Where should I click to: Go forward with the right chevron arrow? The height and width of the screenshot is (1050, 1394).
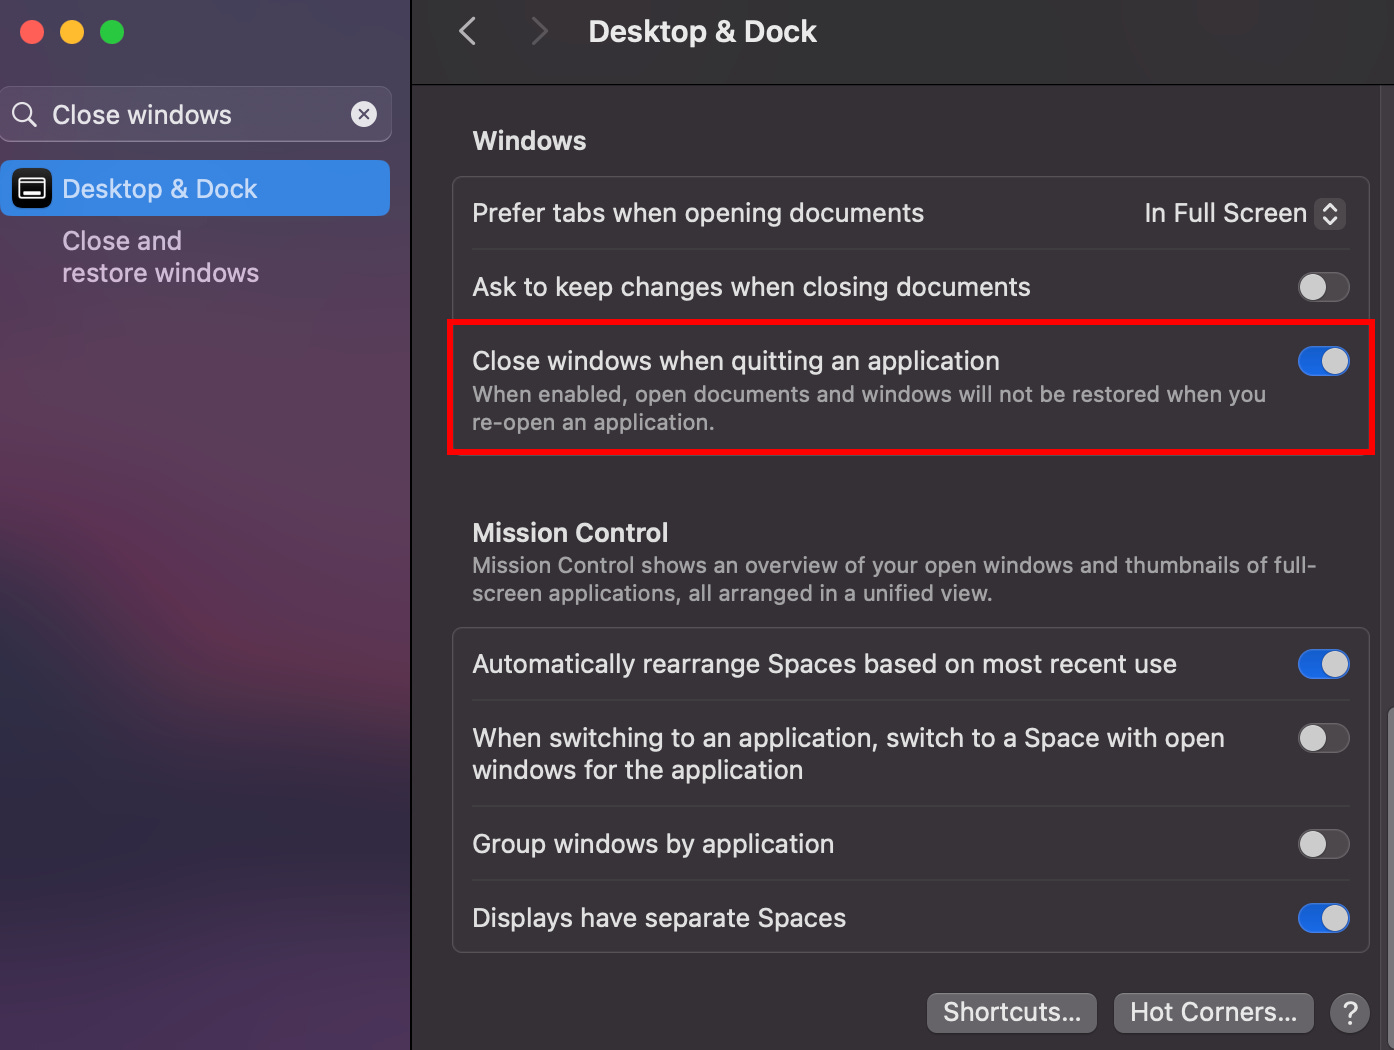539,31
